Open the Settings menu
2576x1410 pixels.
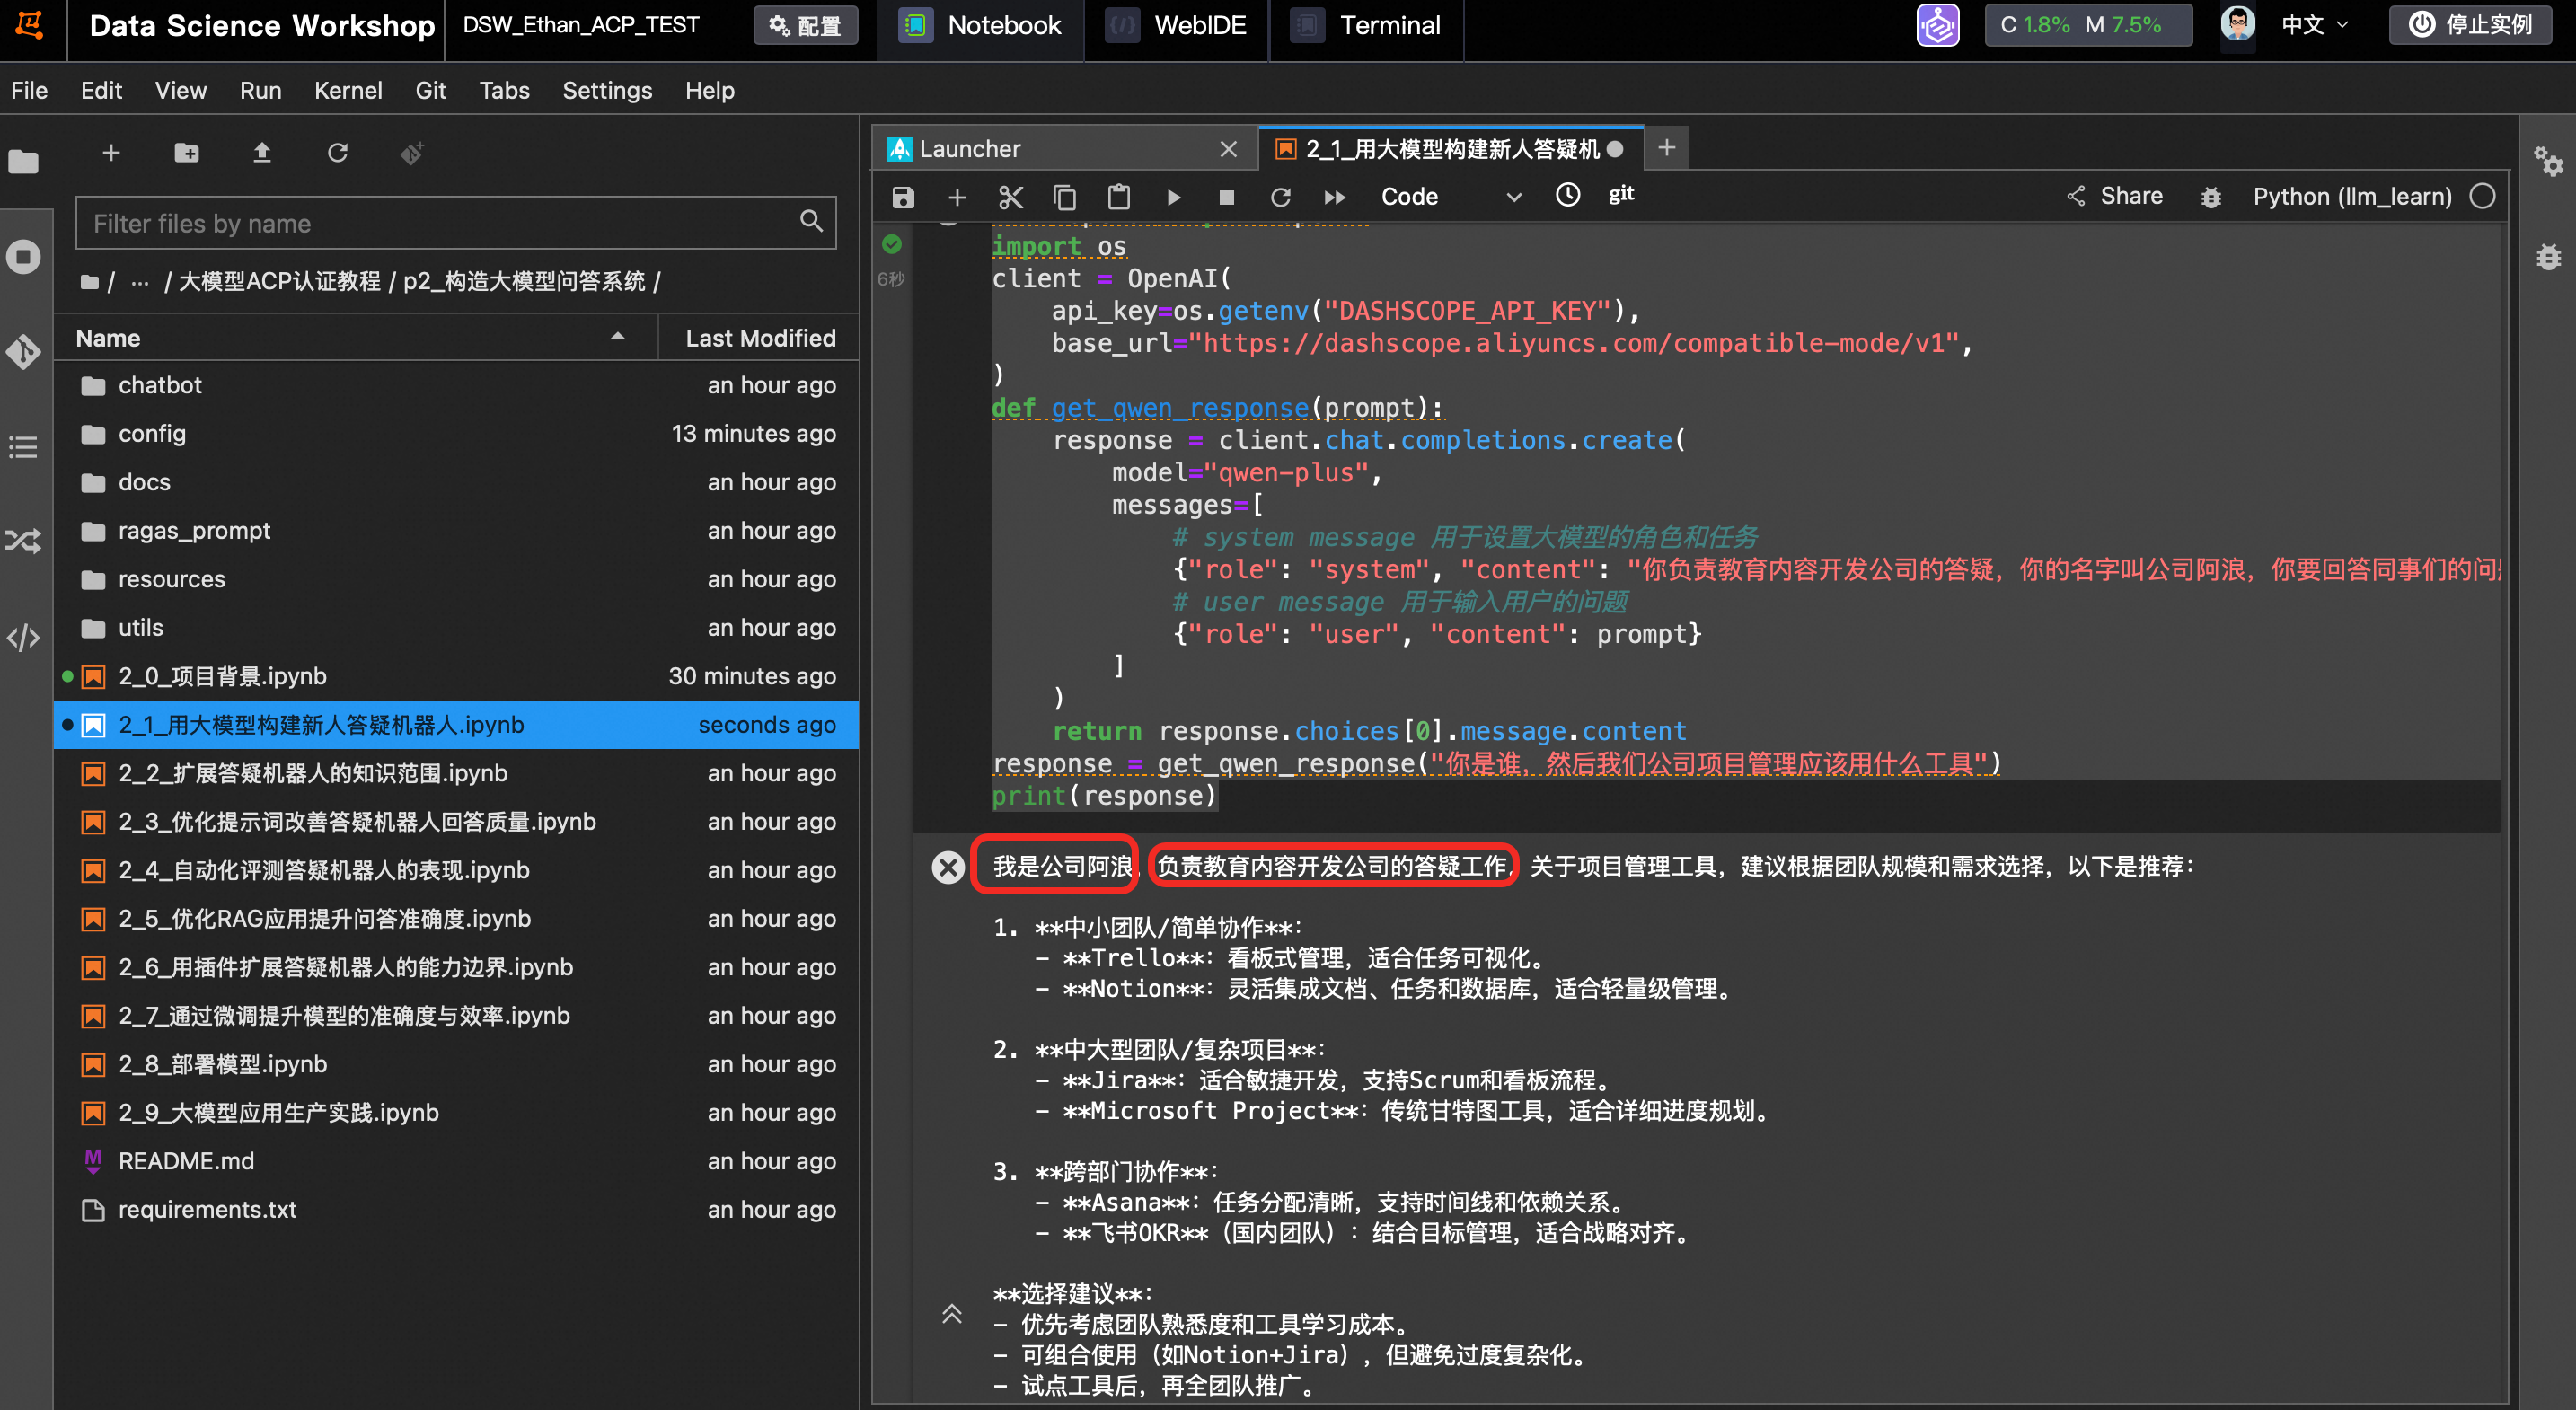[607, 90]
